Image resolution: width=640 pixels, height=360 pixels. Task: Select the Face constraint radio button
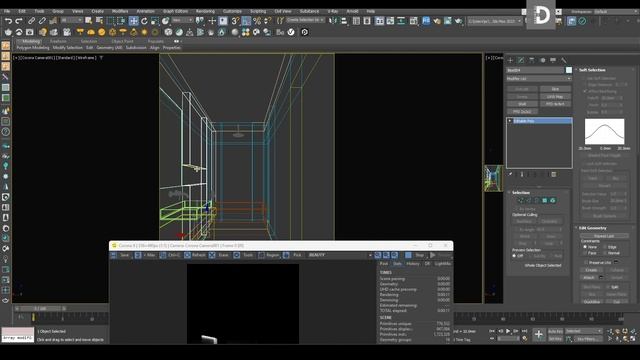coord(584,253)
